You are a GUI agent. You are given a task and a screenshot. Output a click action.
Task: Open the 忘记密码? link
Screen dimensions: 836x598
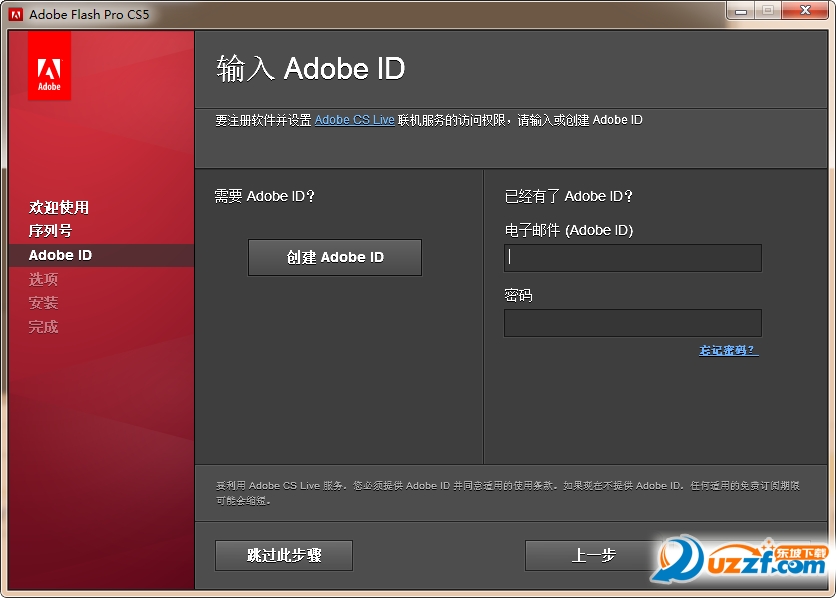coord(728,350)
